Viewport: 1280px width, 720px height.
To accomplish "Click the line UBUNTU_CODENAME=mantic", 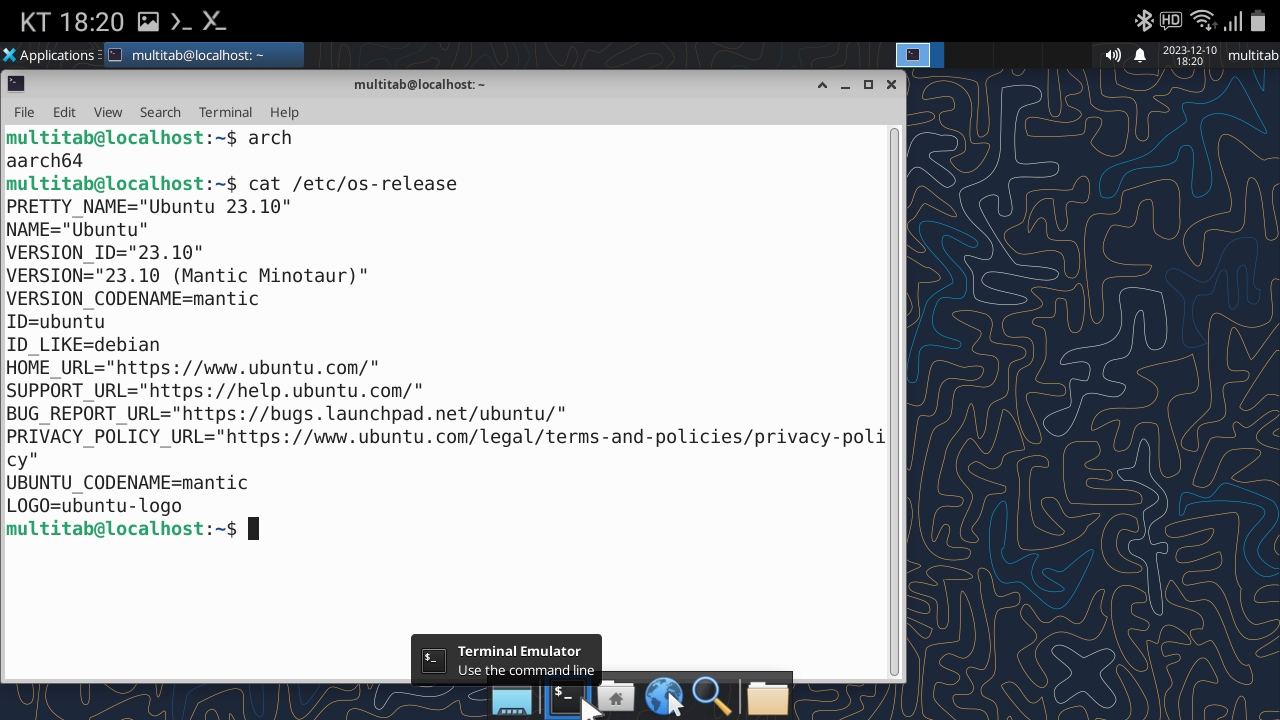I will pyautogui.click(x=127, y=482).
